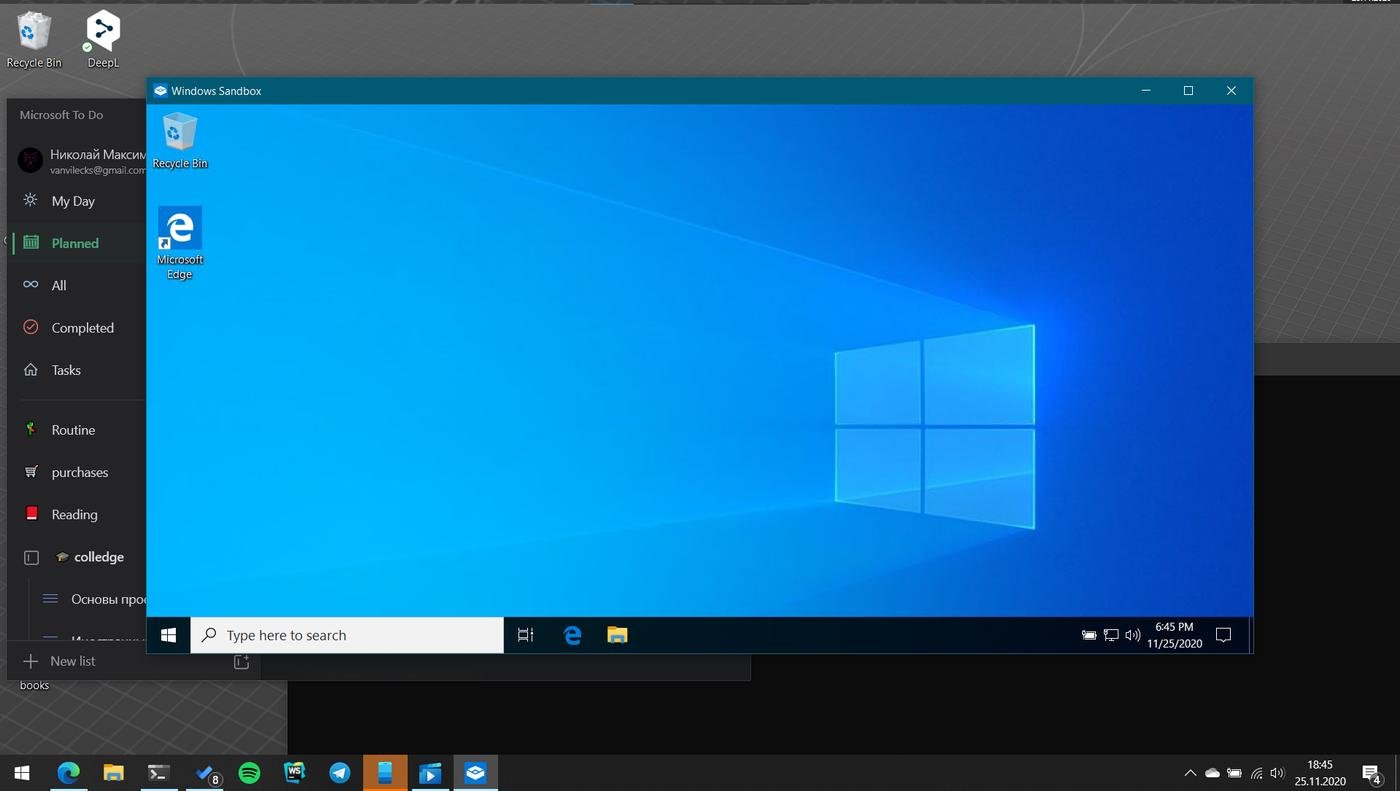1400x791 pixels.
Task: Click New list in To Do
Action: click(x=72, y=661)
